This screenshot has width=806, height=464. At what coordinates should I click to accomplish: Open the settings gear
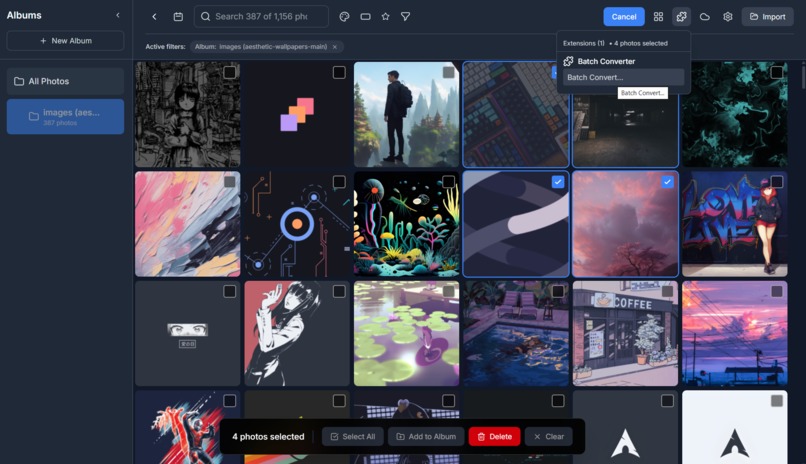pyautogui.click(x=727, y=16)
